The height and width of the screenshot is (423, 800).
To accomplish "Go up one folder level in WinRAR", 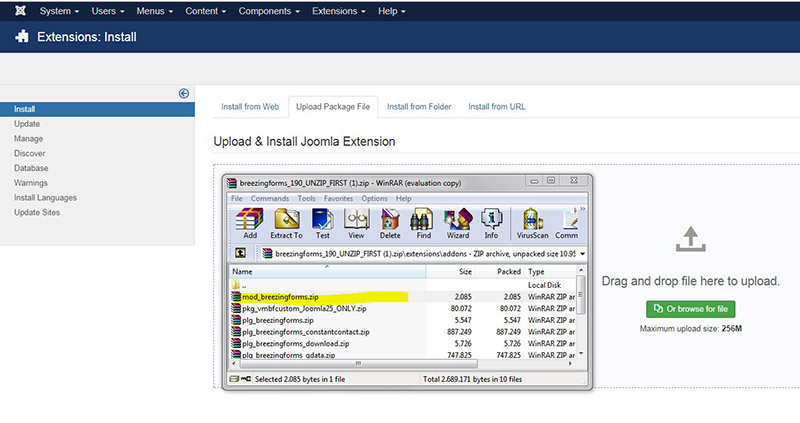I will pyautogui.click(x=240, y=253).
